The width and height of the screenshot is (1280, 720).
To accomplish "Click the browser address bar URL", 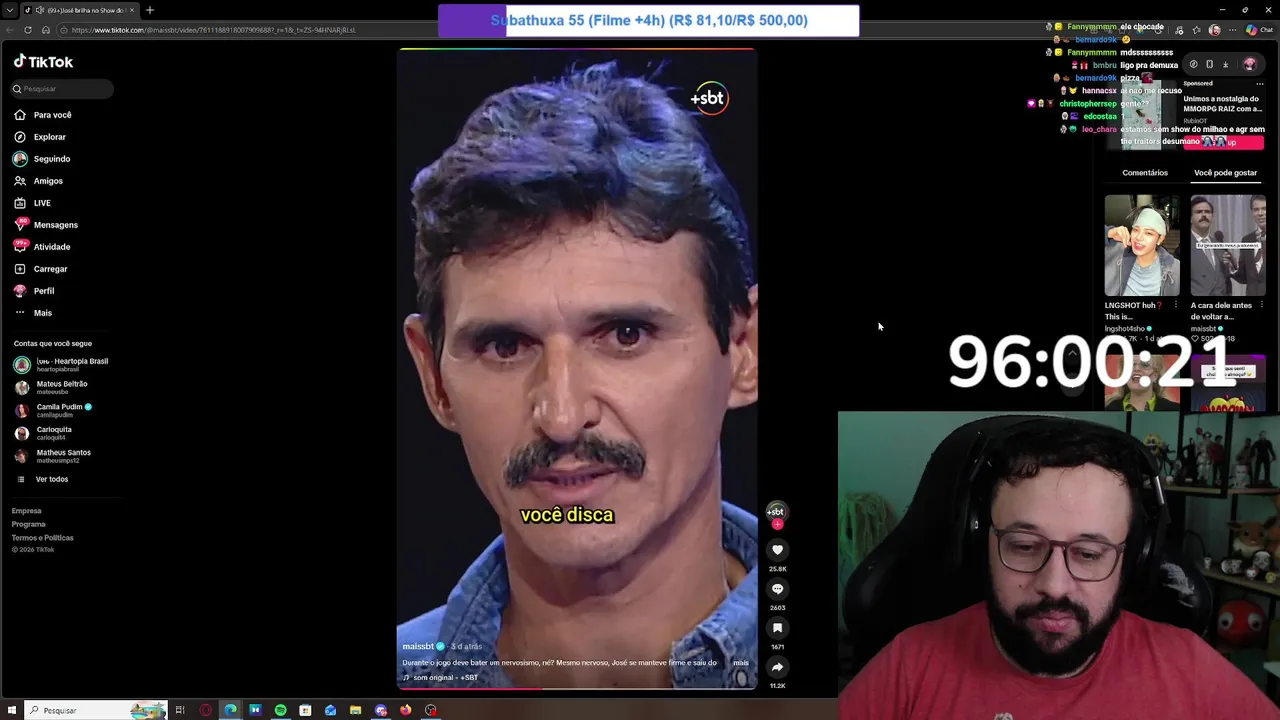I will (x=214, y=30).
